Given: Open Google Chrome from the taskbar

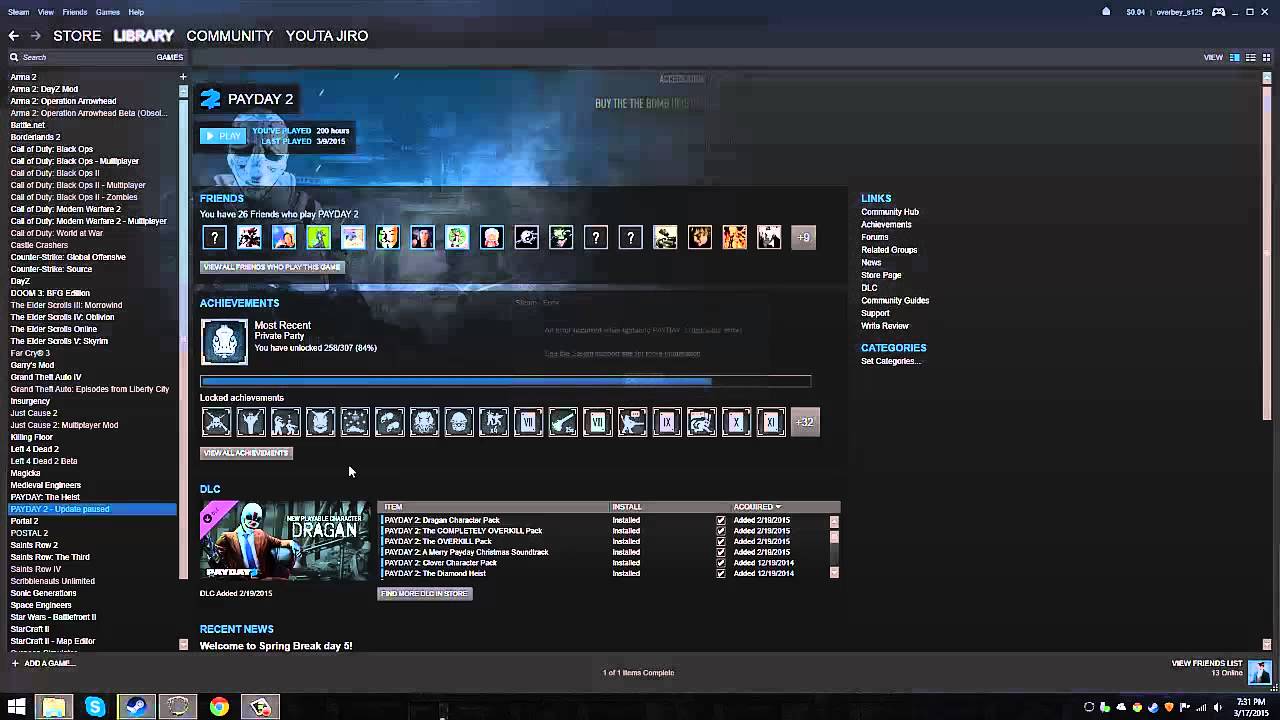Looking at the screenshot, I should point(219,707).
